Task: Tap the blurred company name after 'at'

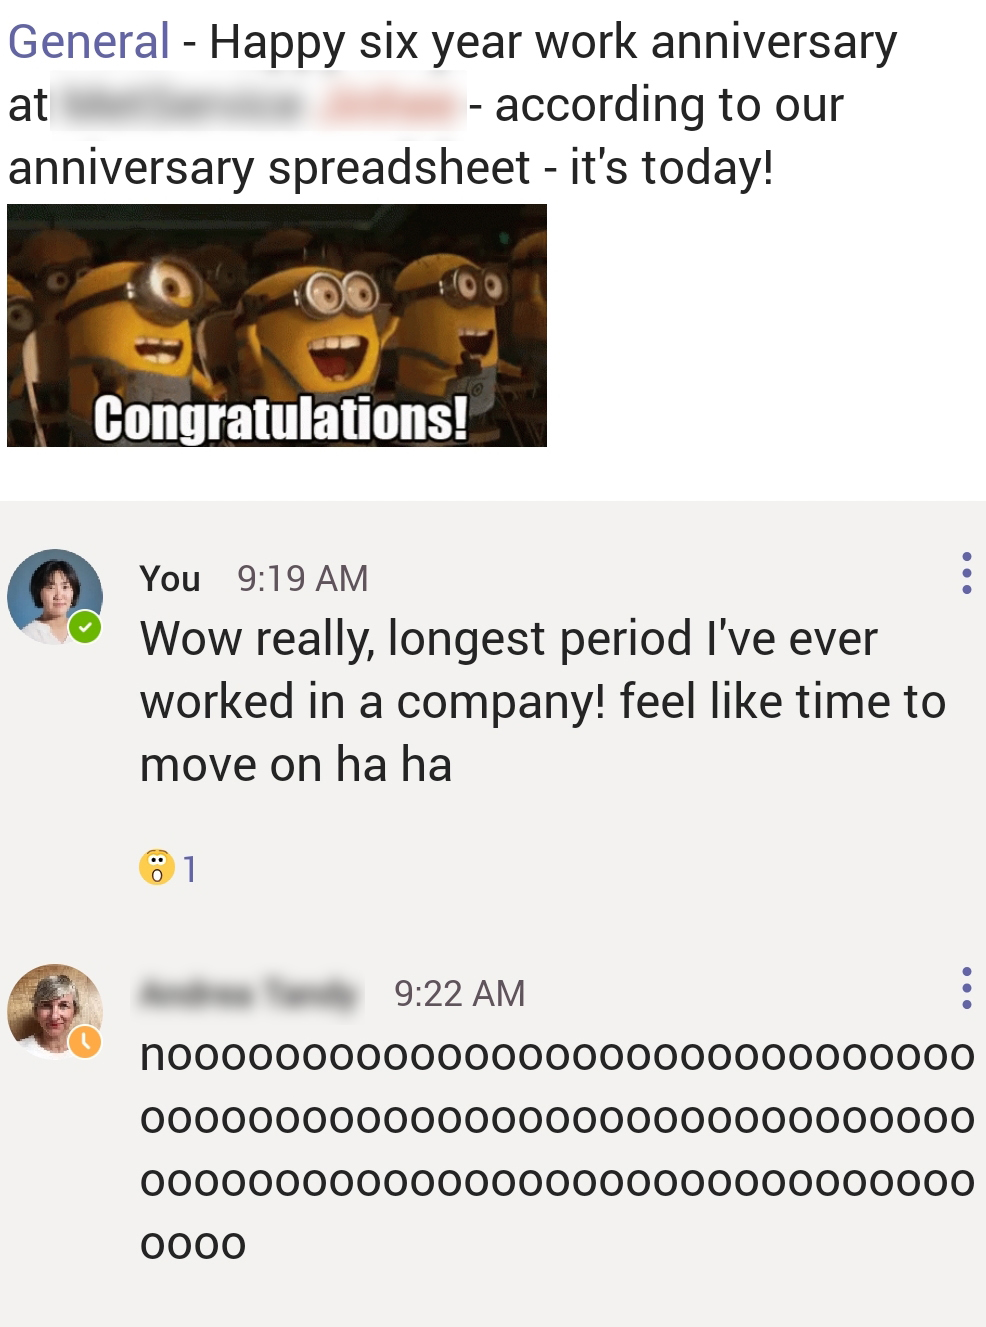Action: point(182,103)
